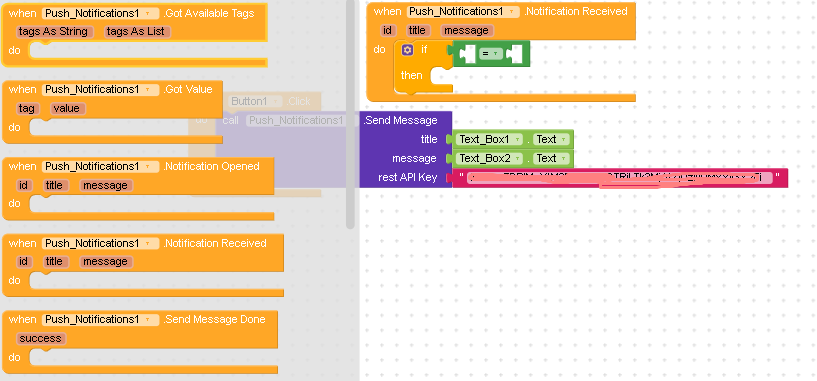Select 'message' parameter in Notification Opened block
Screen dimensions: 817x381
coord(106,186)
